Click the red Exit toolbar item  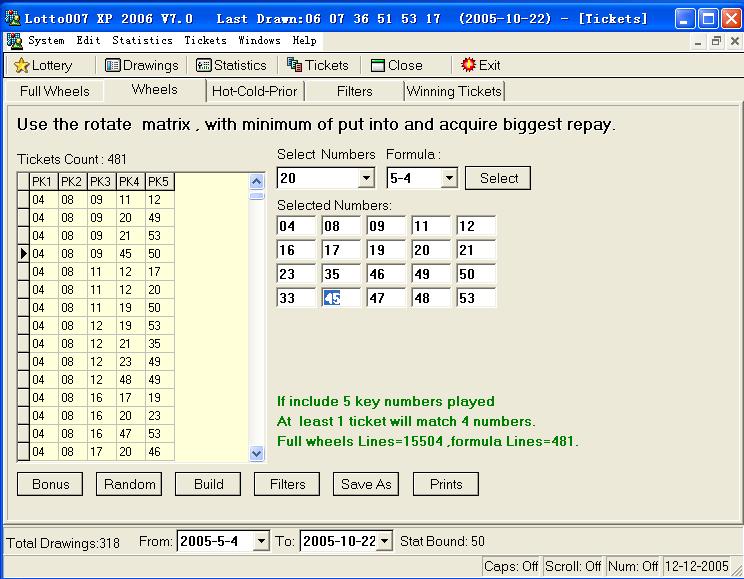481,65
